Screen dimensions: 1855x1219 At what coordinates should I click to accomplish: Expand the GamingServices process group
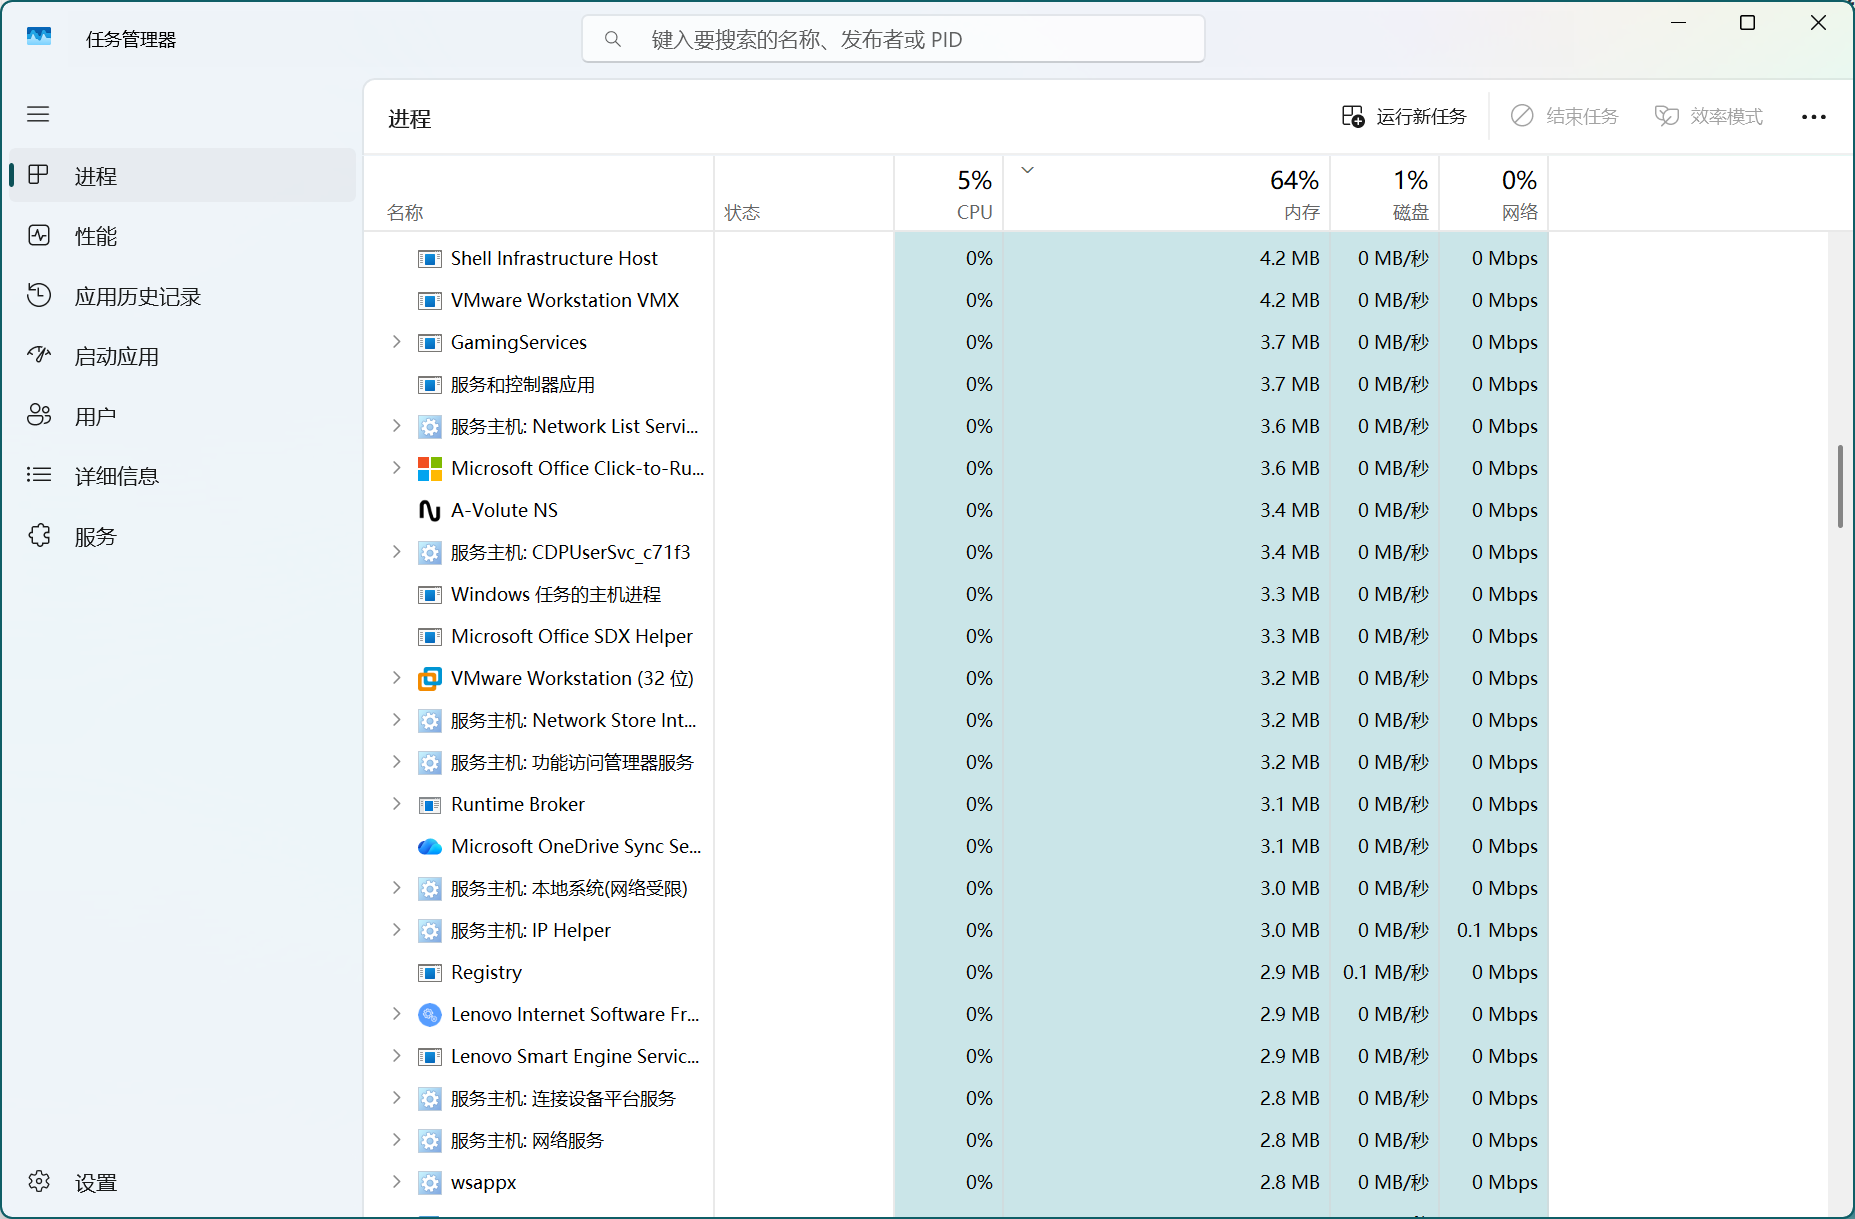click(x=396, y=342)
